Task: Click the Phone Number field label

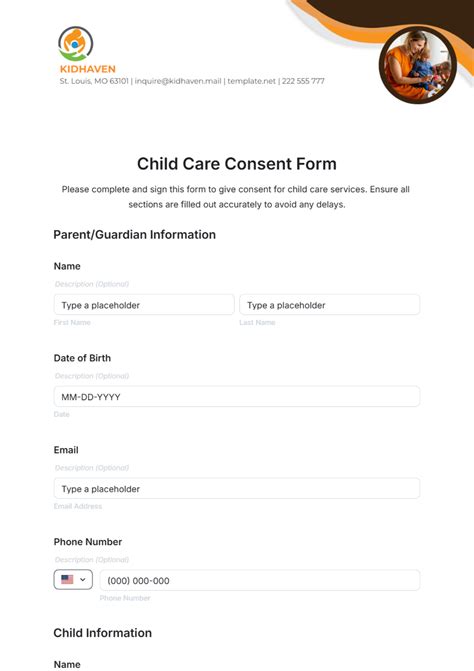Action: (88, 542)
